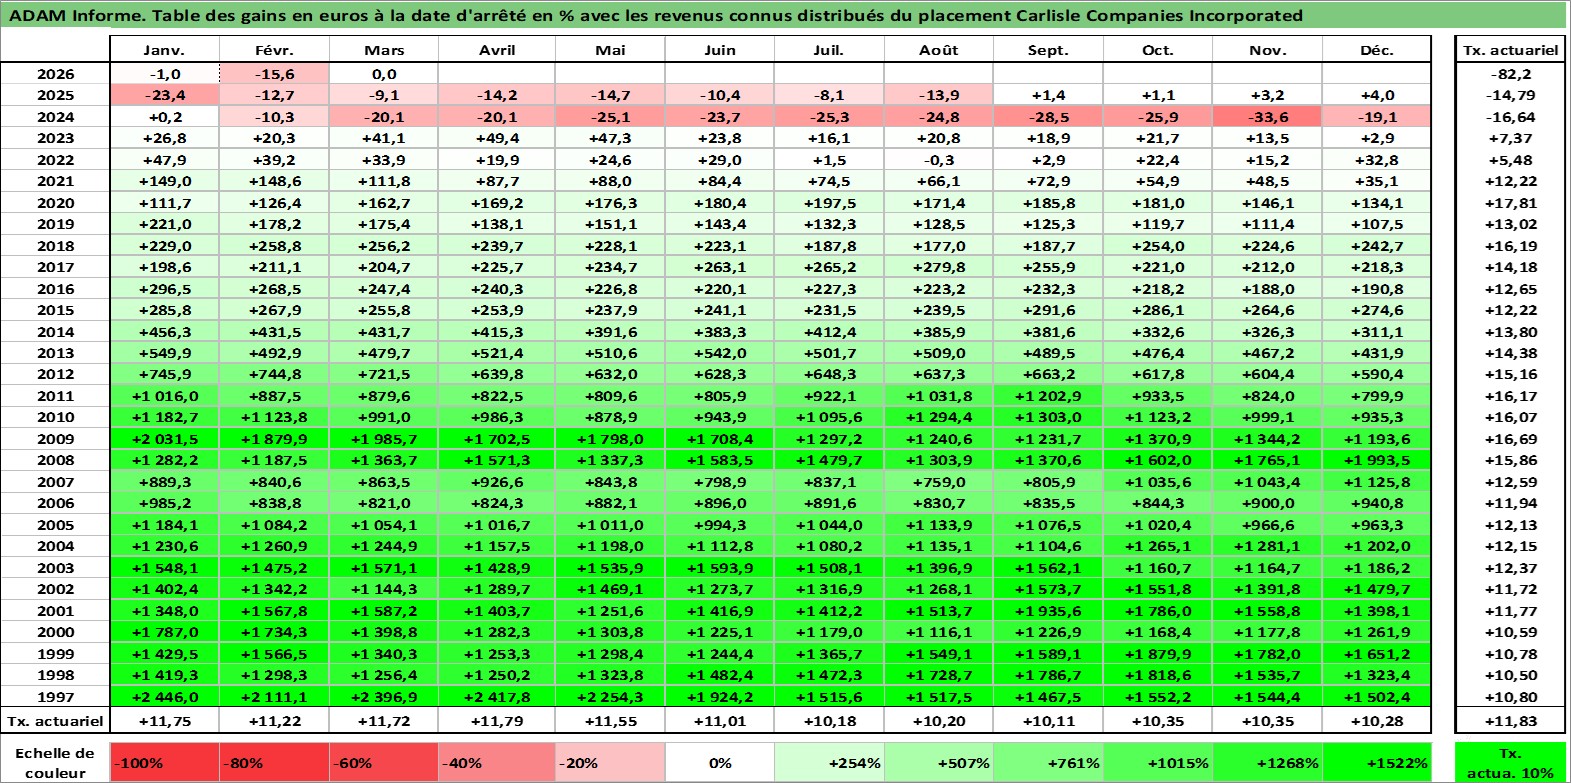Screen dimensions: 1571x783
Task: Click the 1997 Janv. value "+2 446,0"
Action: 164,697
